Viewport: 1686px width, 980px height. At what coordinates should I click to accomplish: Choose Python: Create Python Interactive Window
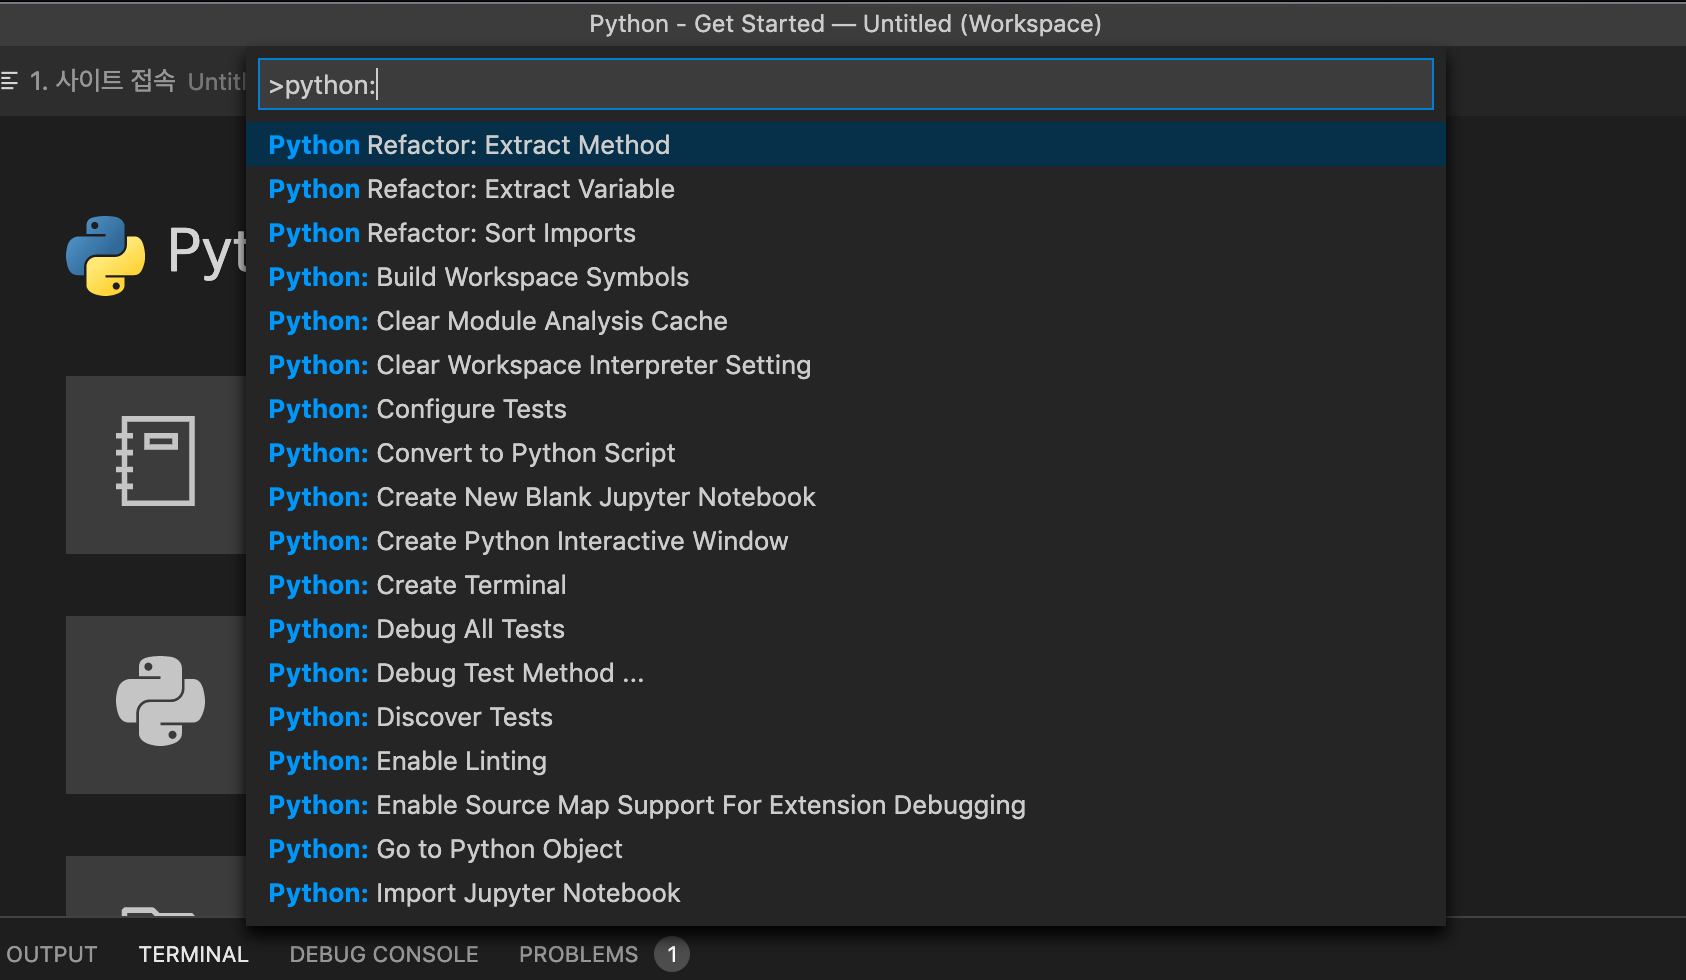[845, 541]
